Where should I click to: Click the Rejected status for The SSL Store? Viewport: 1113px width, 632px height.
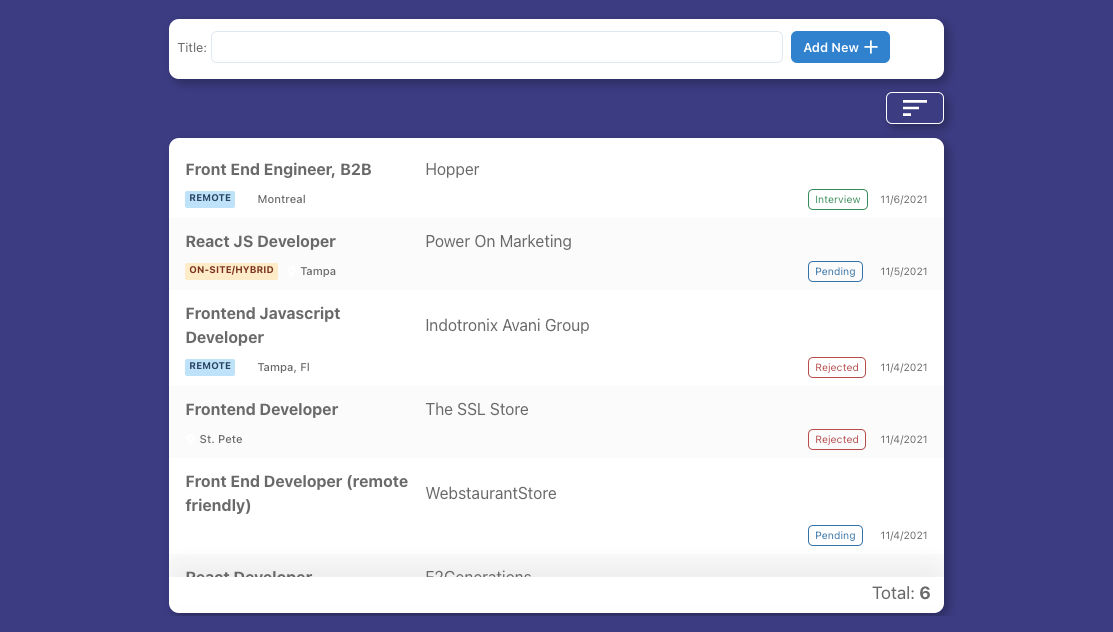(836, 439)
